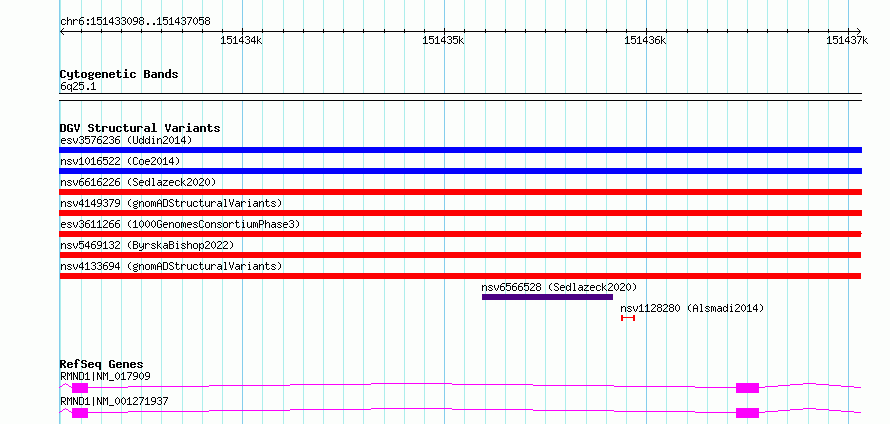Click the right exon of RMND1|NM_017909

click(x=747, y=388)
